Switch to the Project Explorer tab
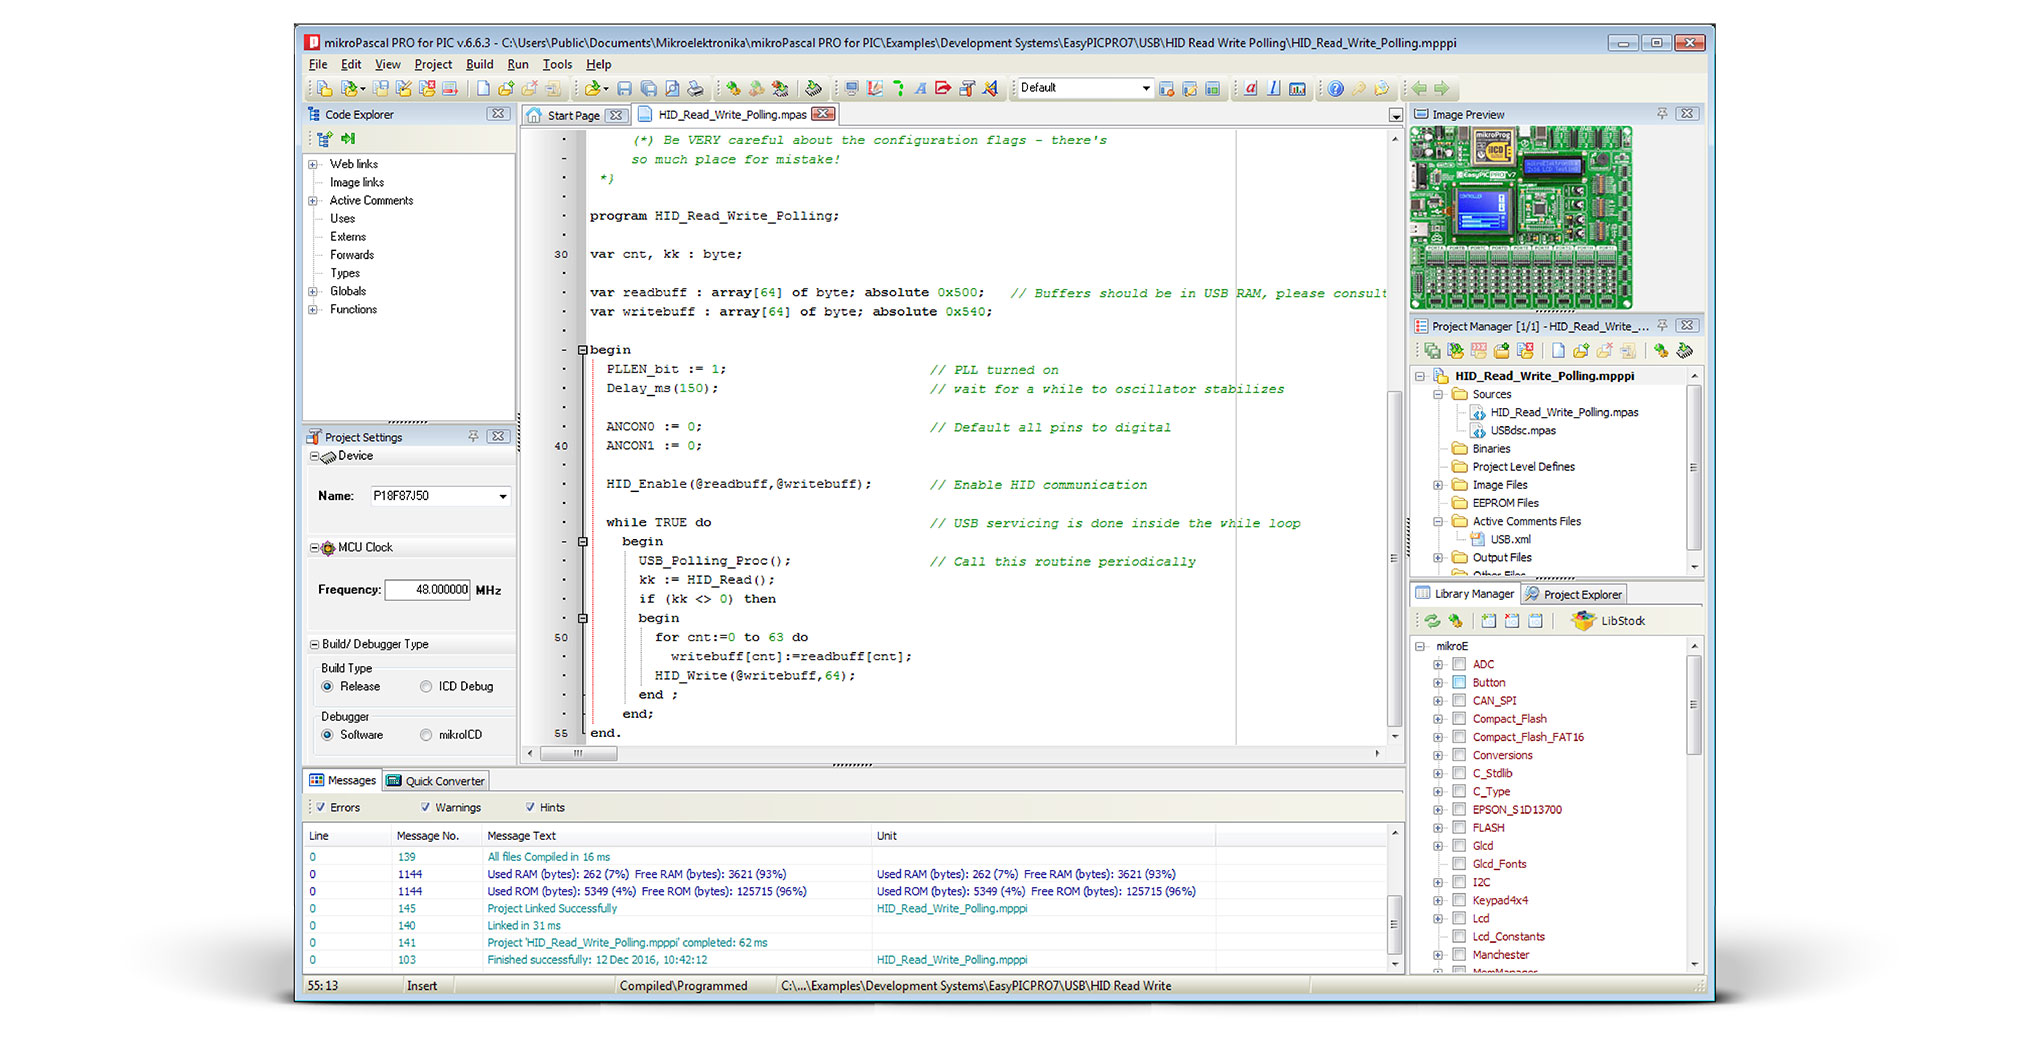 (x=1574, y=594)
